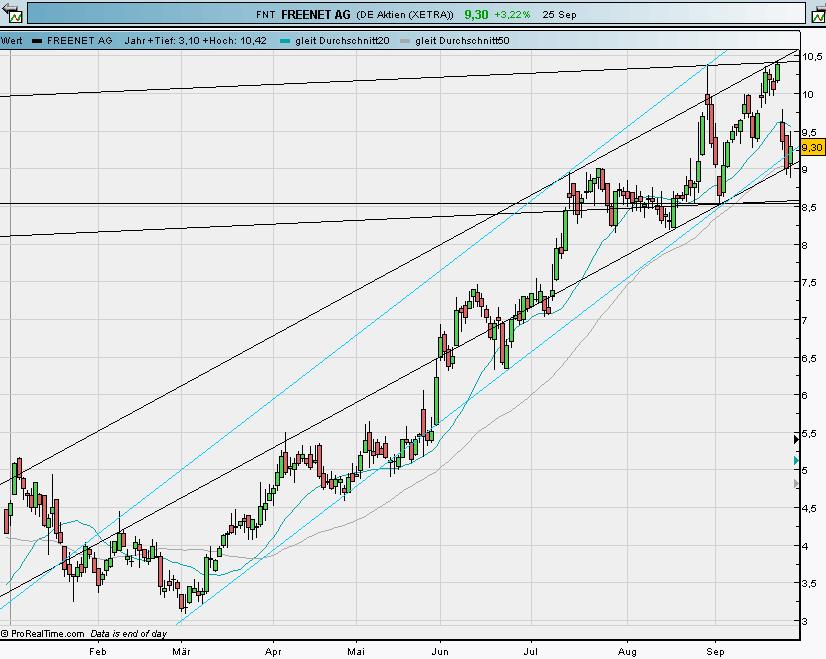Click the chart icon at top-left corner
This screenshot has width=826, height=659.
[x=11, y=13]
